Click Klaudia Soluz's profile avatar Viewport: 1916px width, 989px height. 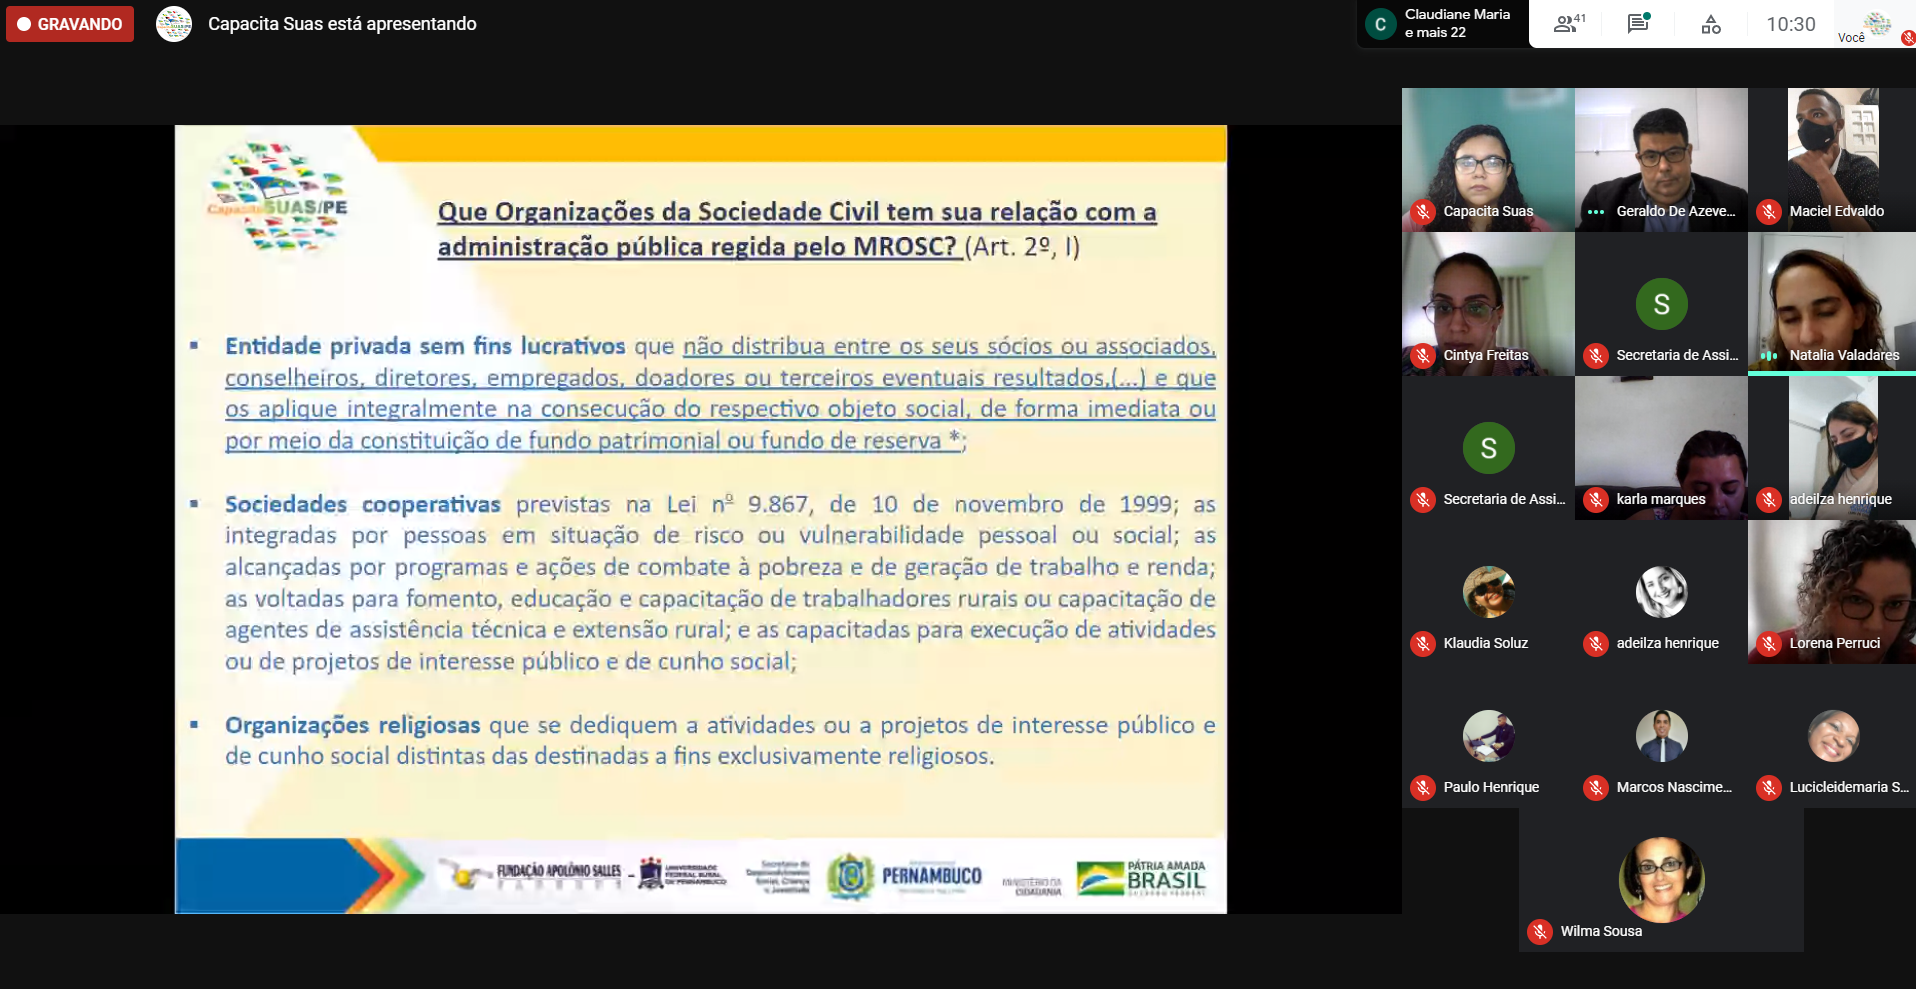[1488, 592]
